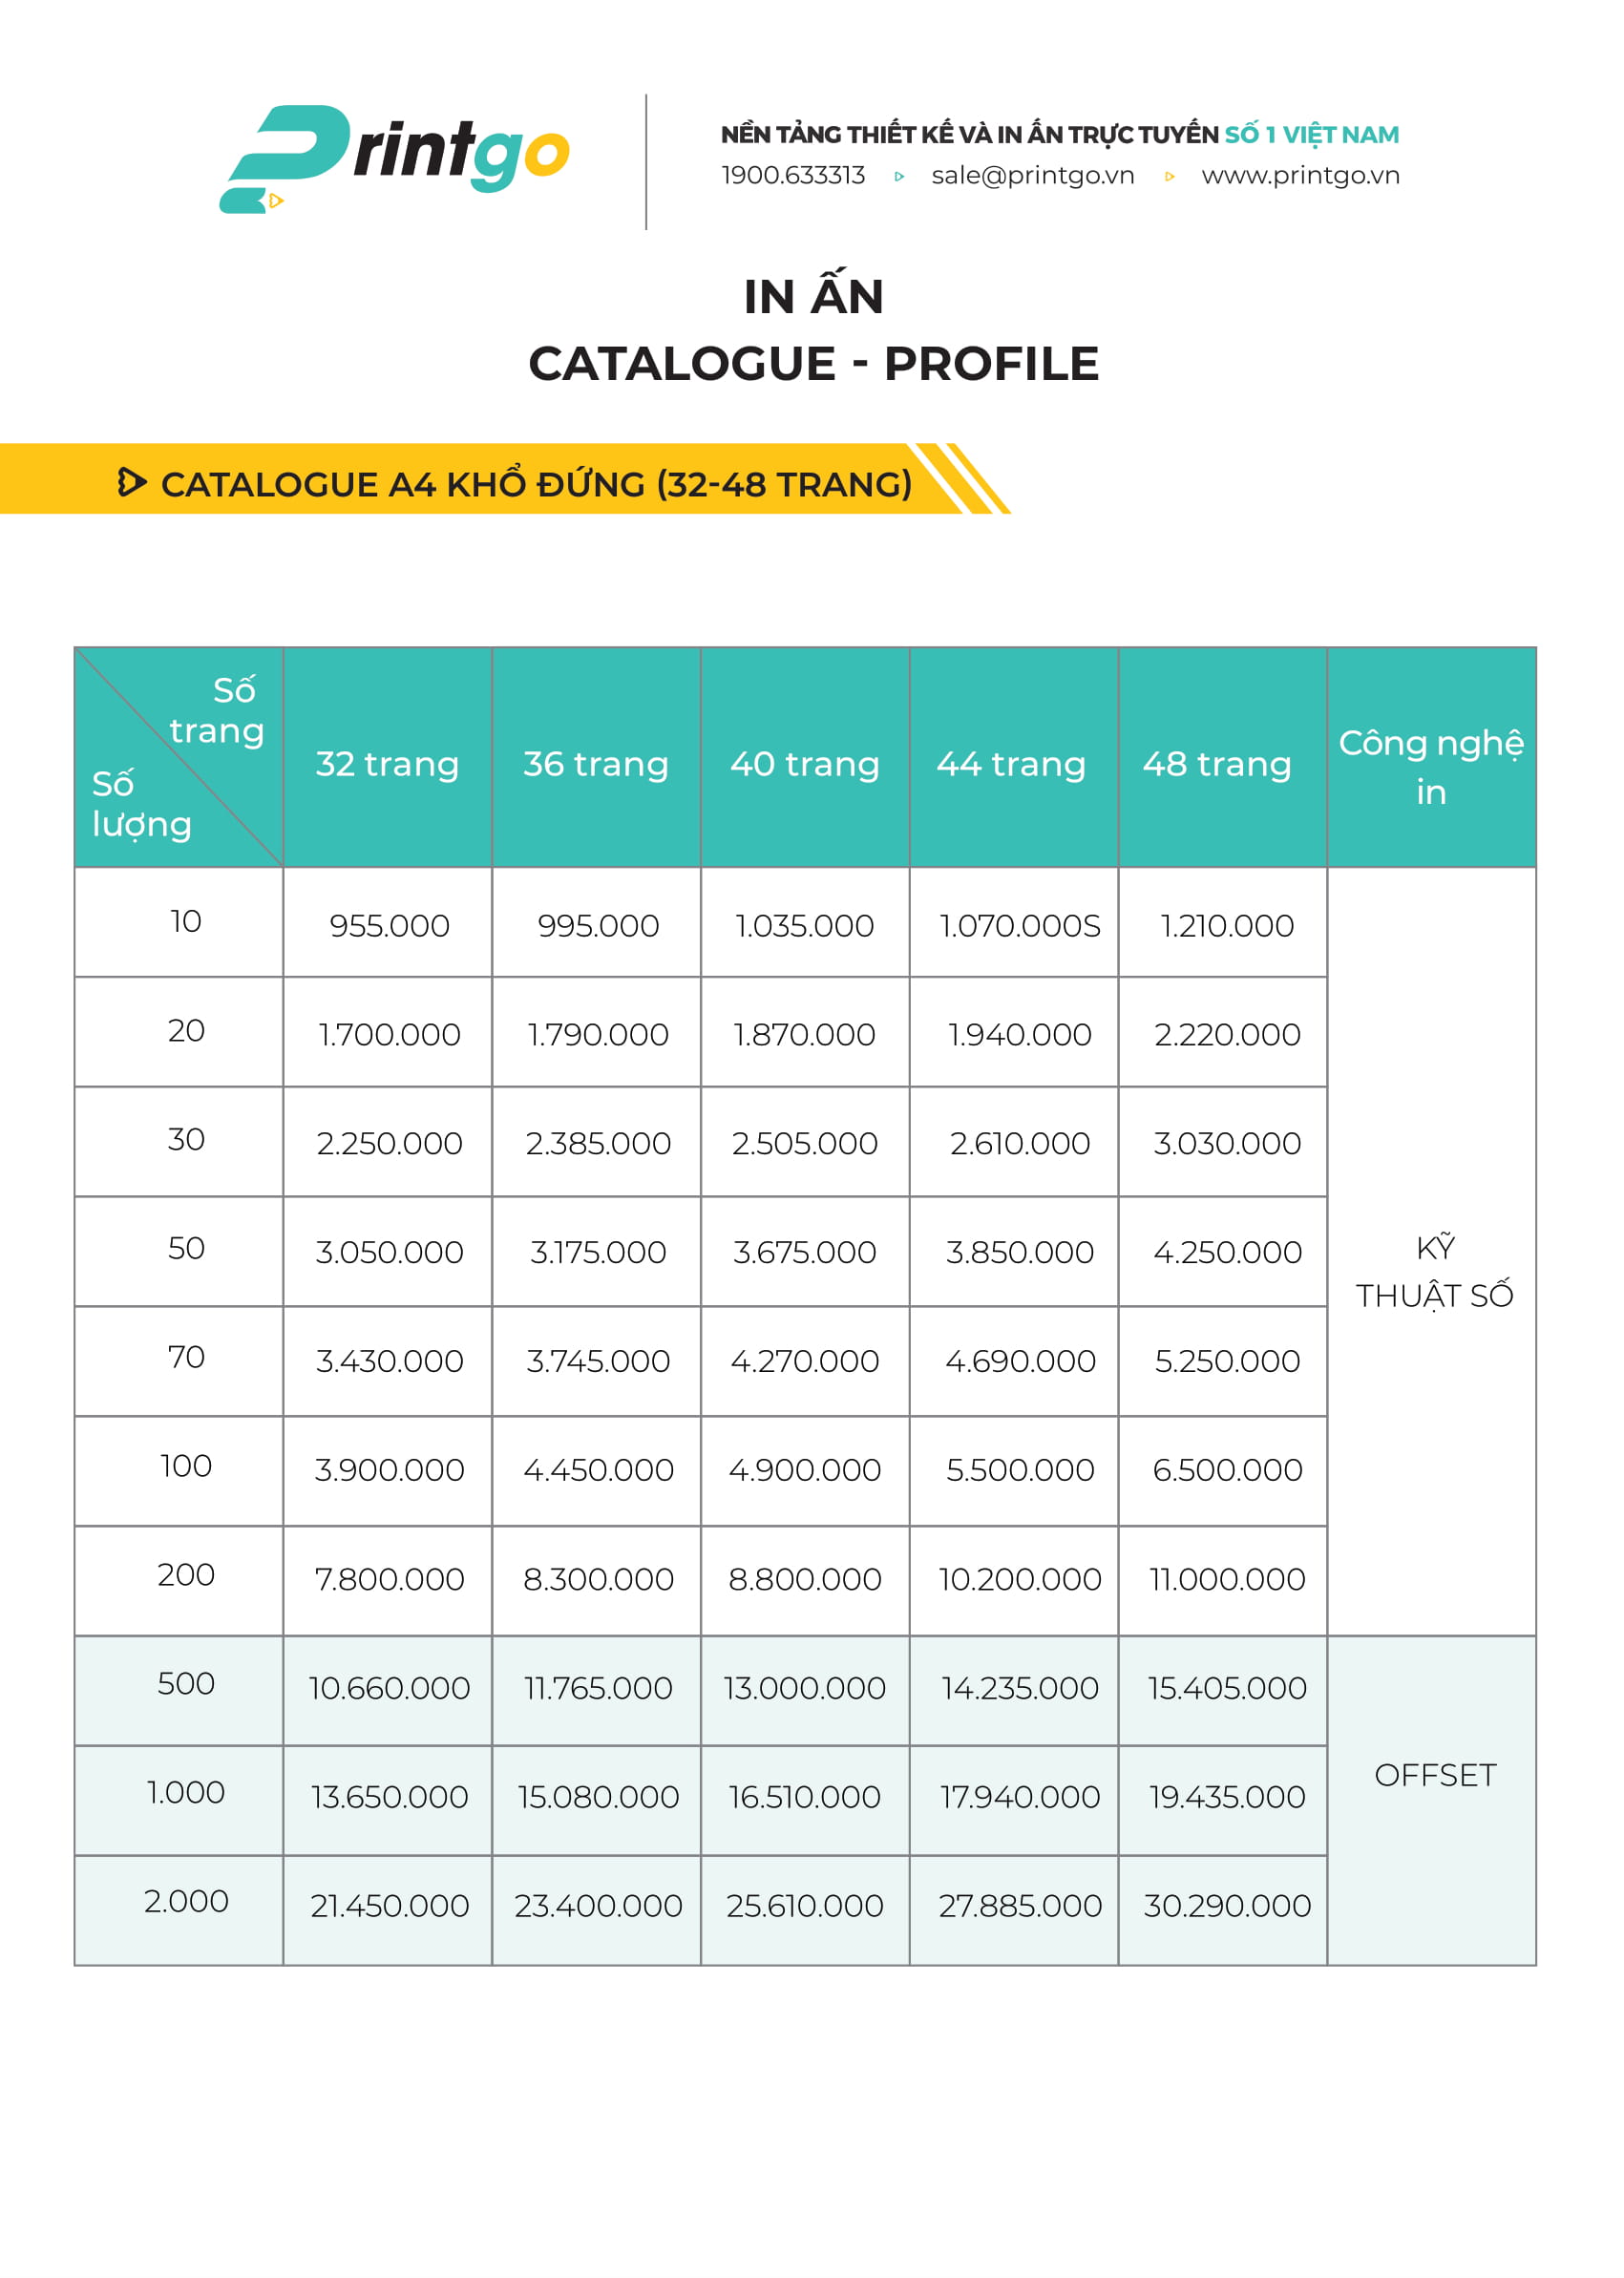Select the 48 trang column header

1217,764
